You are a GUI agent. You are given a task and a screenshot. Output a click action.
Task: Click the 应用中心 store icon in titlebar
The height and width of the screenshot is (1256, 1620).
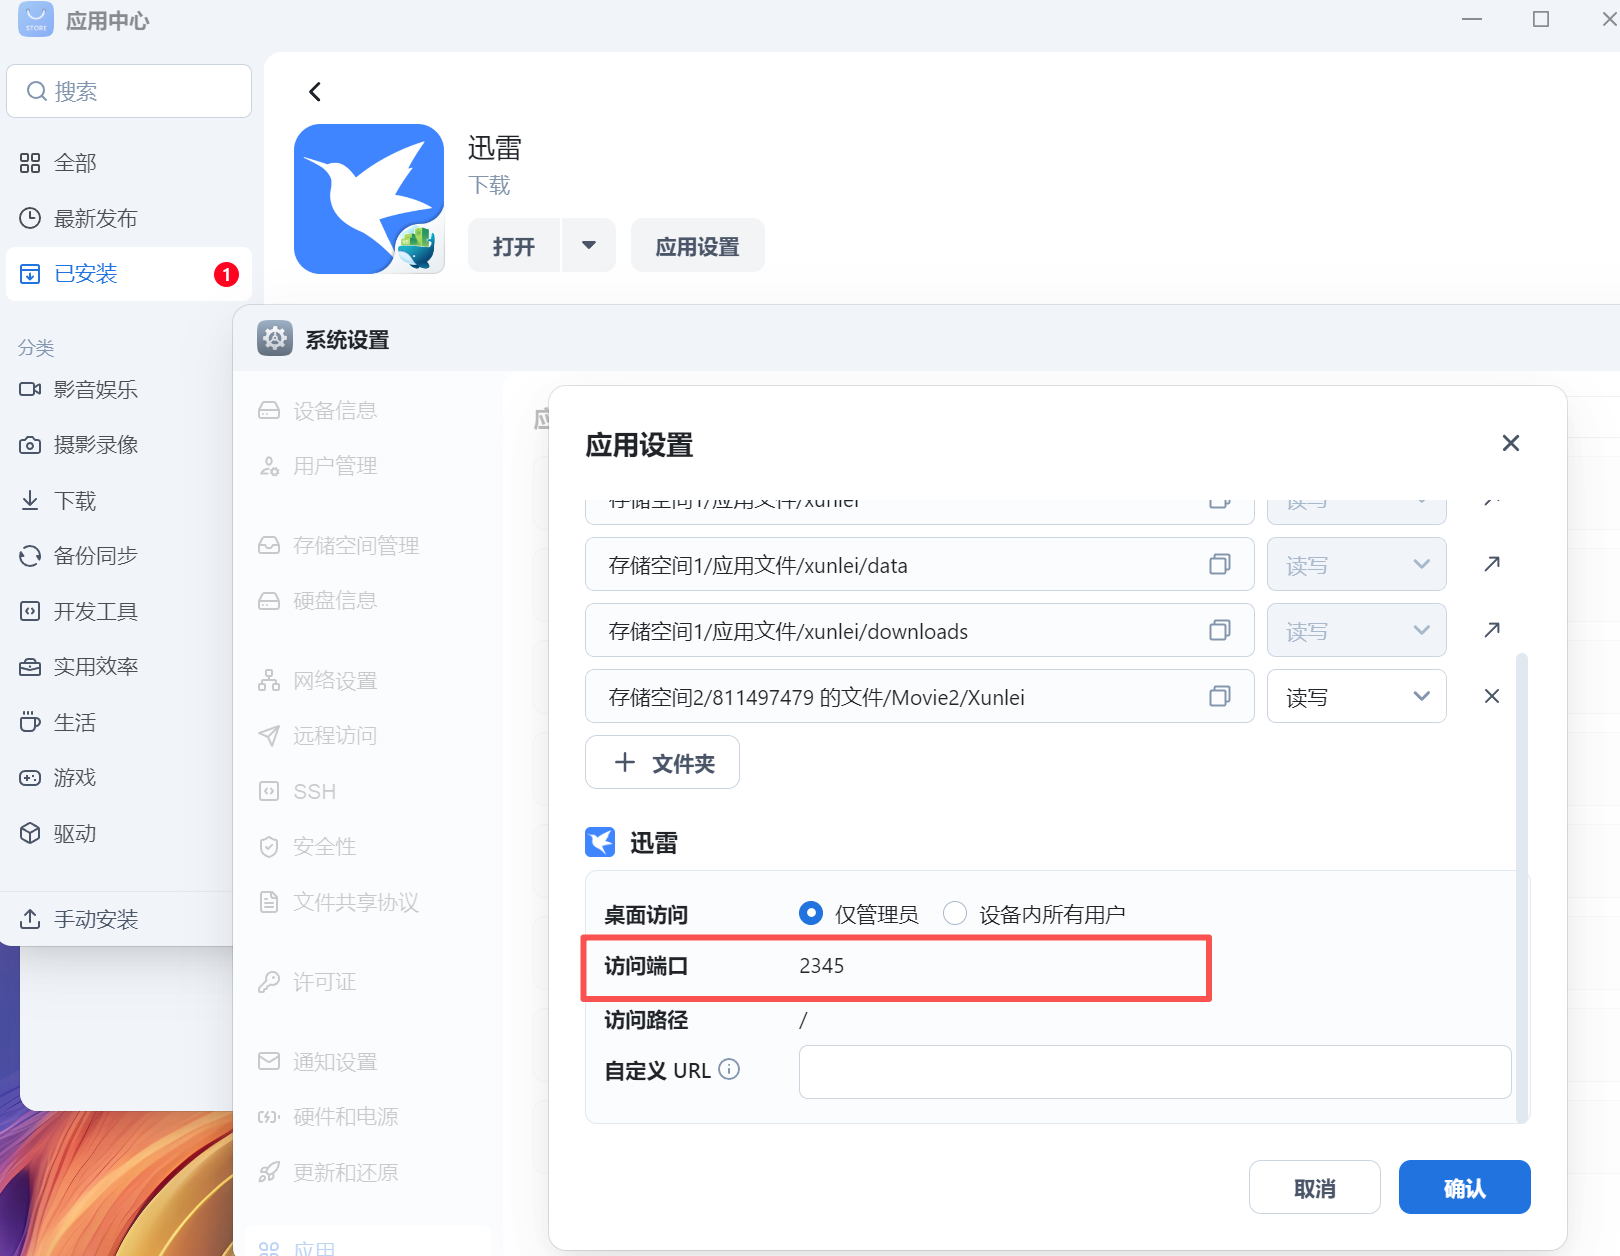point(36,20)
